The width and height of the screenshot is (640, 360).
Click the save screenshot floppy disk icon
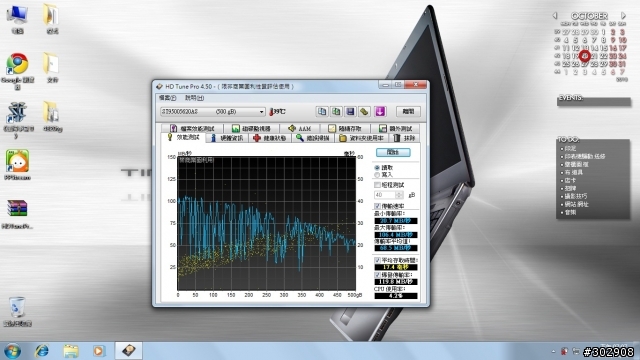pyautogui.click(x=350, y=111)
